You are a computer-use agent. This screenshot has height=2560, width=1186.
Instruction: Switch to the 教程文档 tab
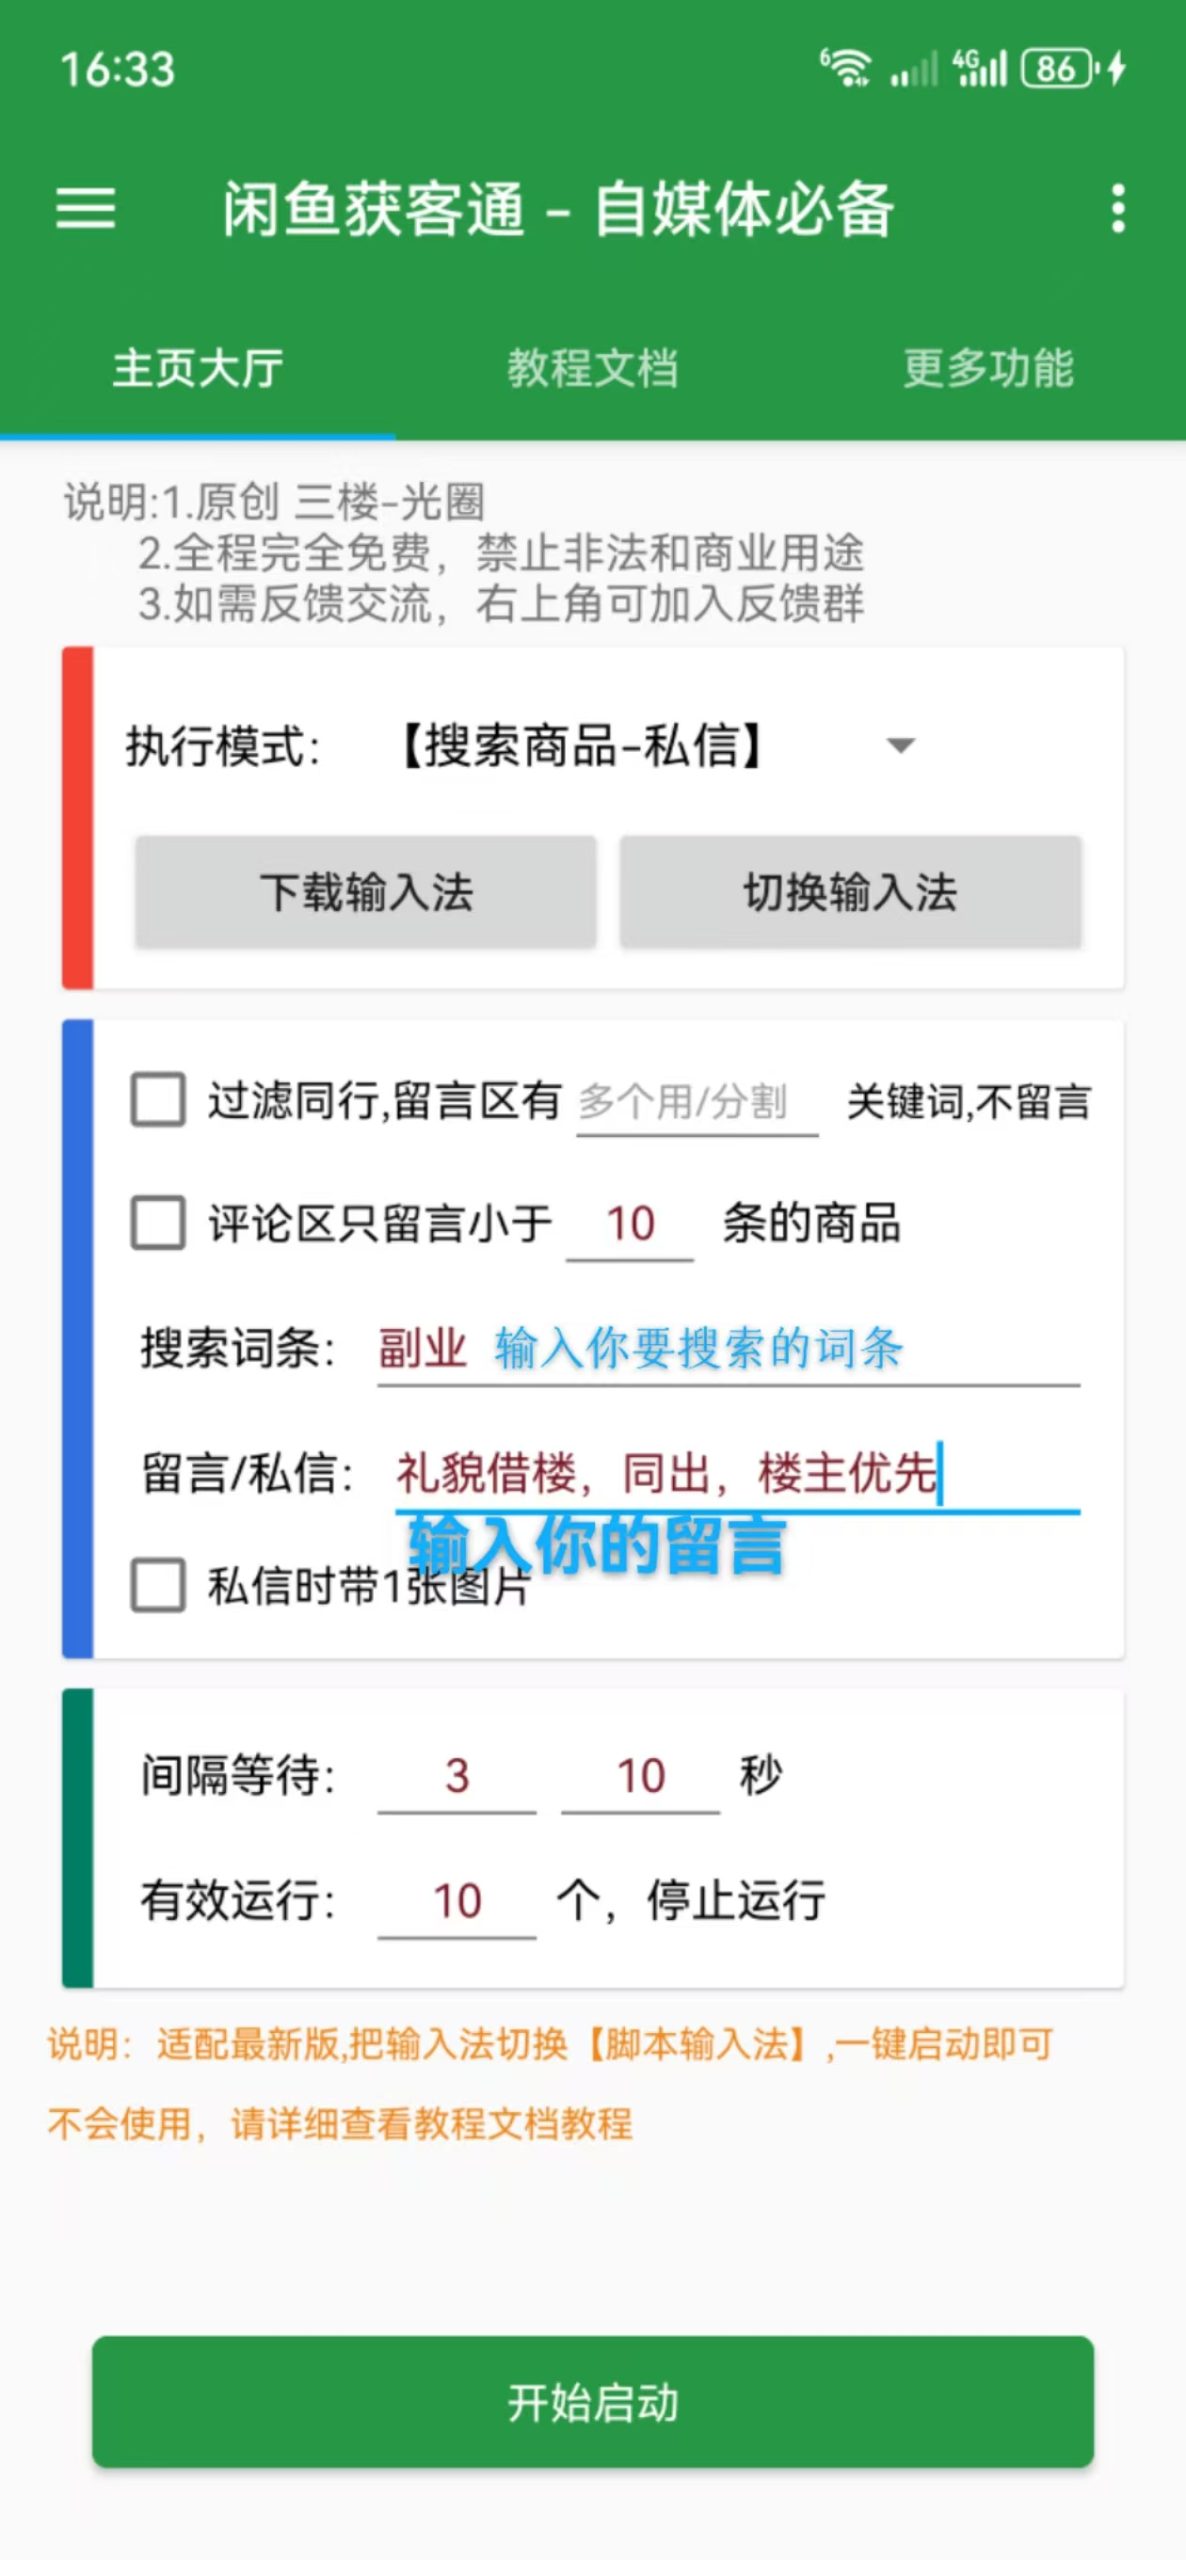point(592,368)
